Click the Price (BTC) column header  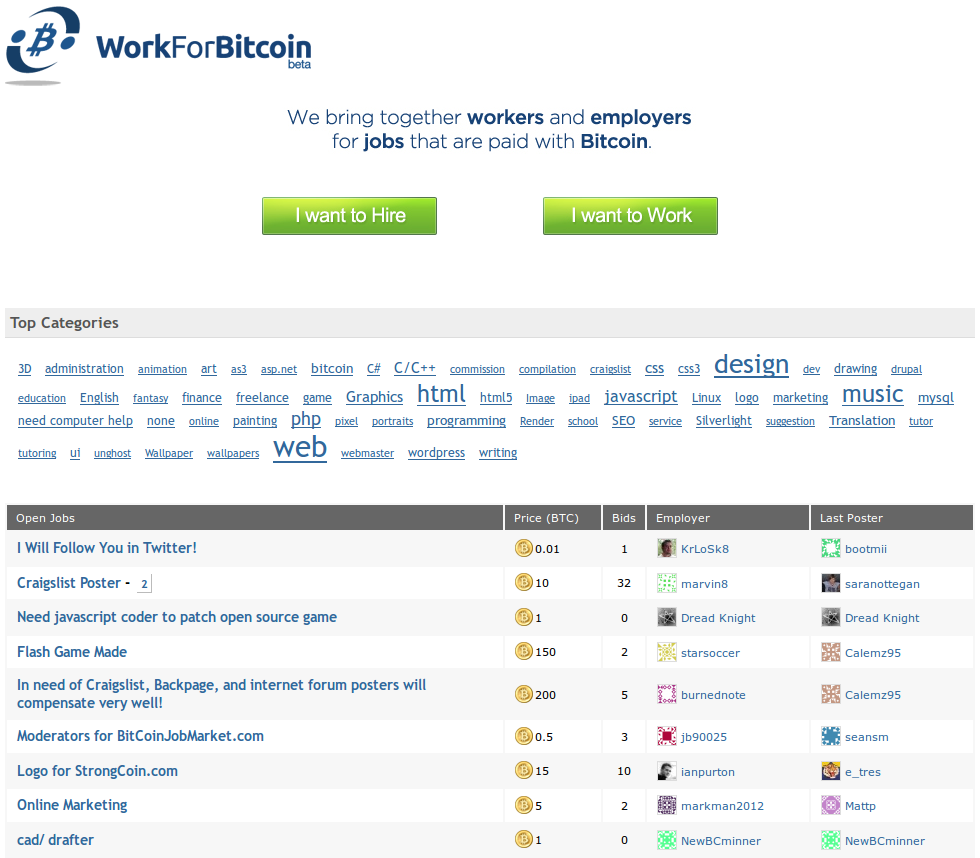(x=546, y=518)
